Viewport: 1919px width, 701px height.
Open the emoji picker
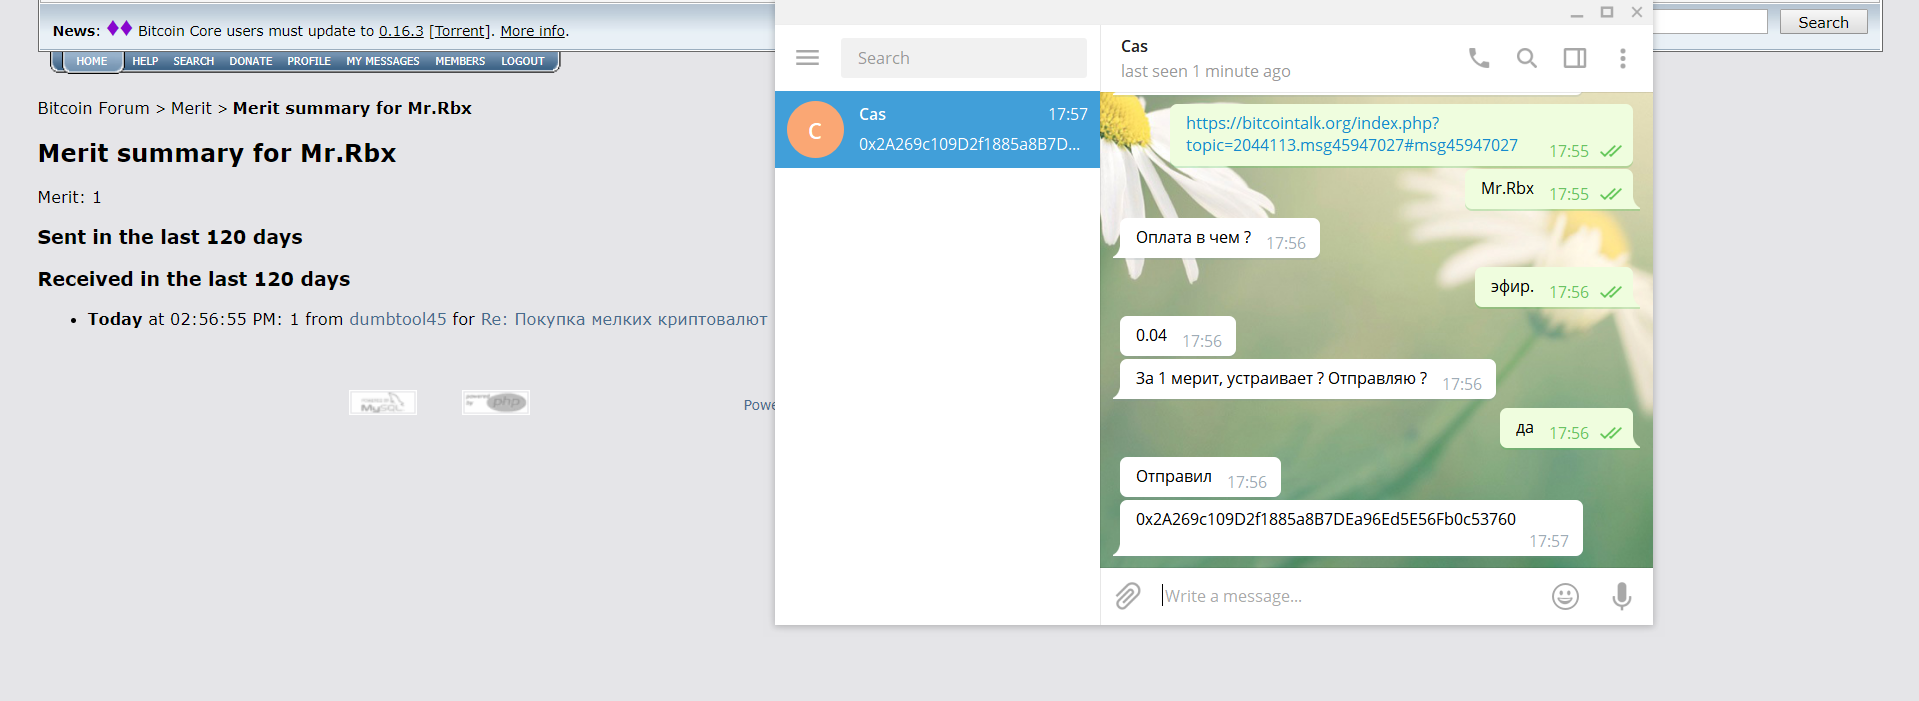[1565, 596]
